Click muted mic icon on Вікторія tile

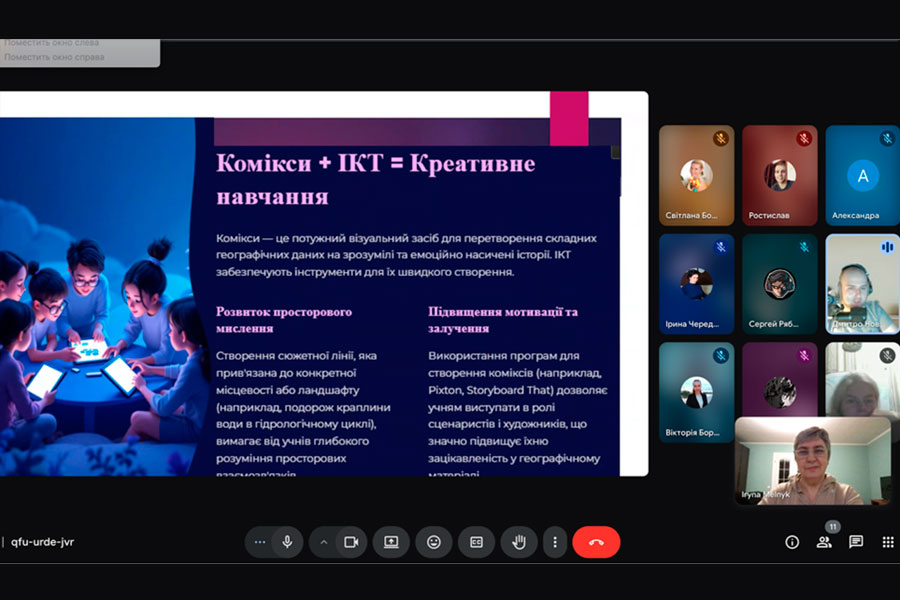(x=720, y=355)
